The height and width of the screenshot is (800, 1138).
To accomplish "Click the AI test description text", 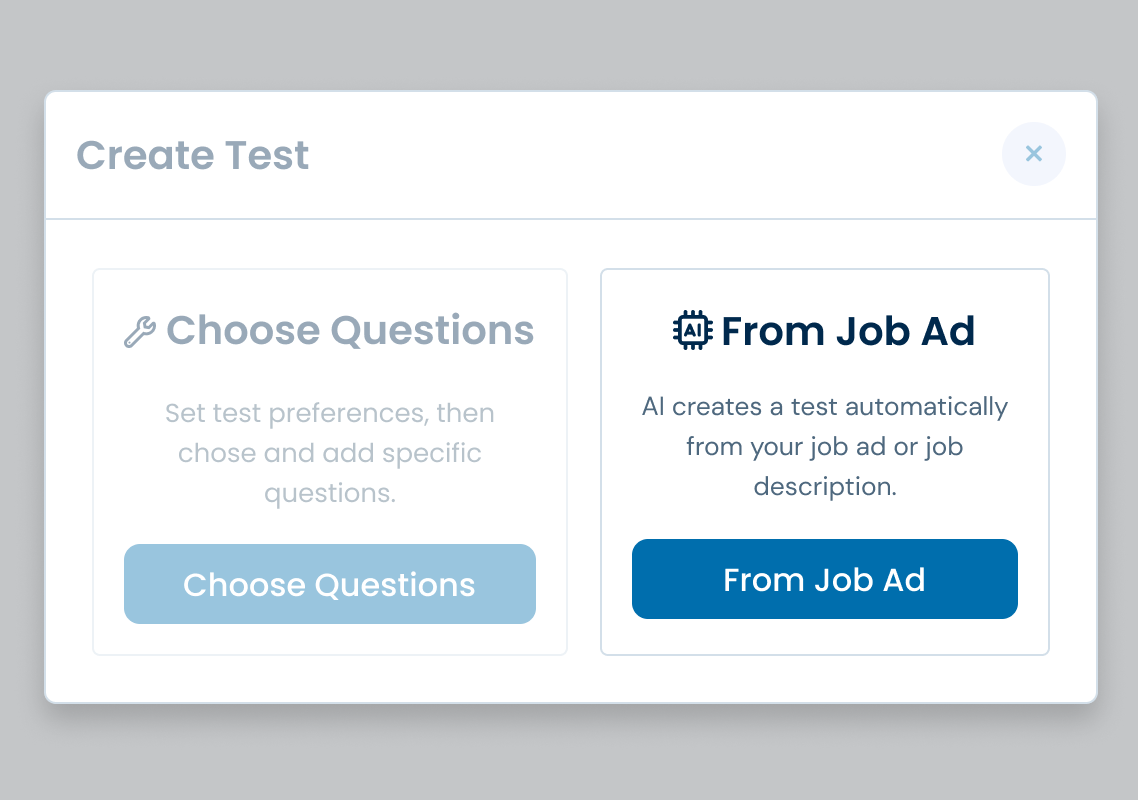I will 824,446.
